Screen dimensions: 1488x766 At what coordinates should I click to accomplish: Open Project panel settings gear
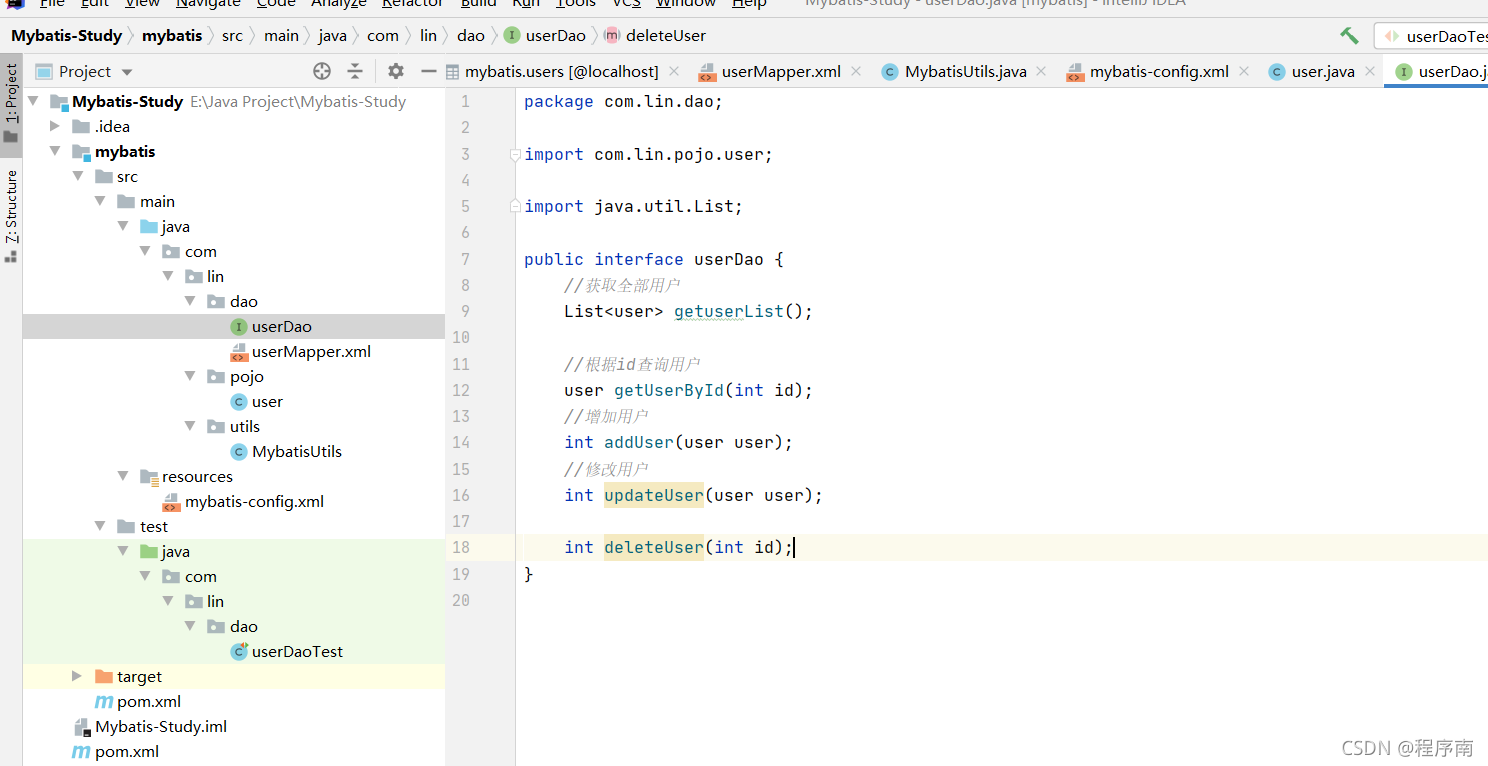tap(396, 71)
